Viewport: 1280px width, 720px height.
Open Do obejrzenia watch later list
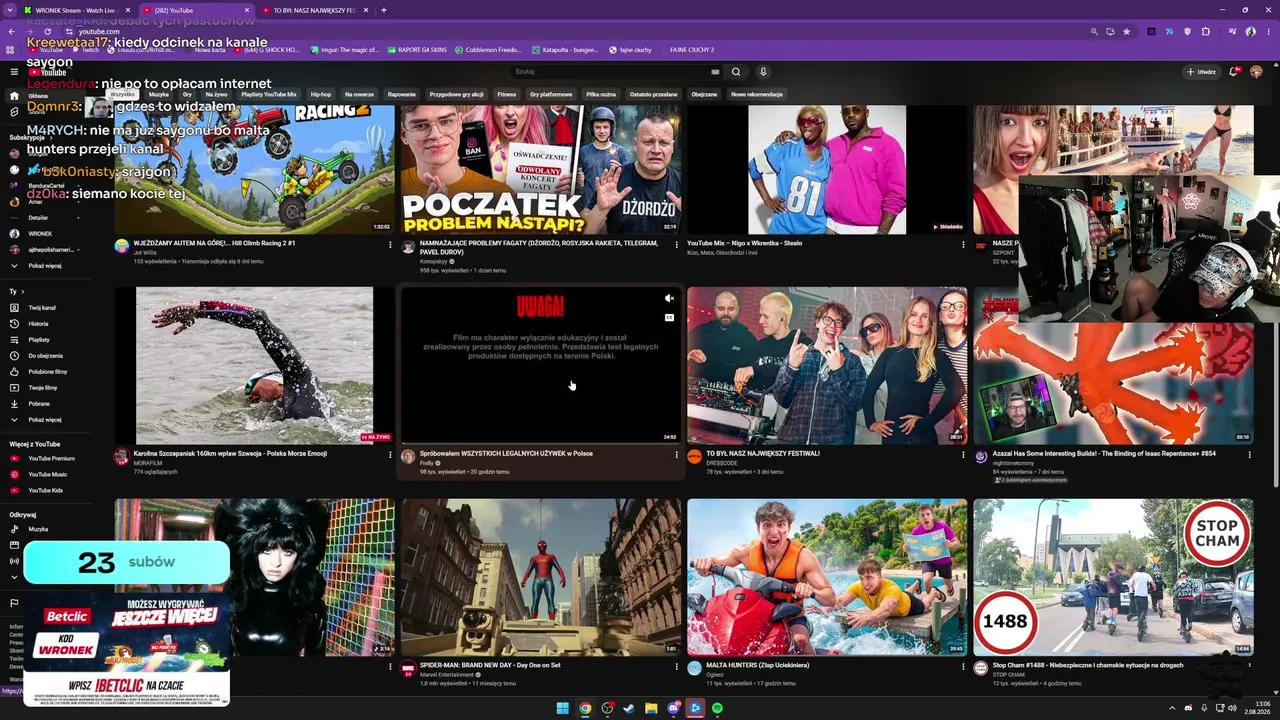[45, 356]
